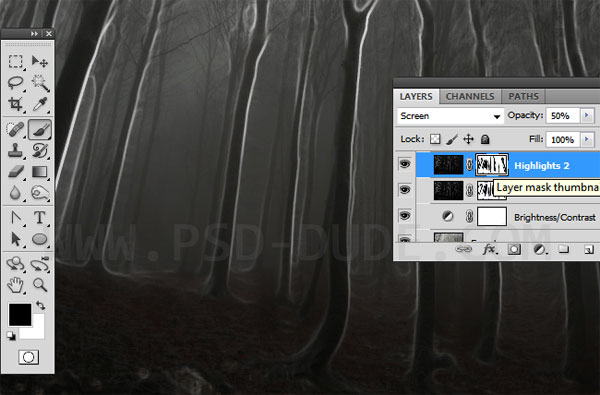Swap foreground and background colors
600x395 pixels.
tap(40, 305)
